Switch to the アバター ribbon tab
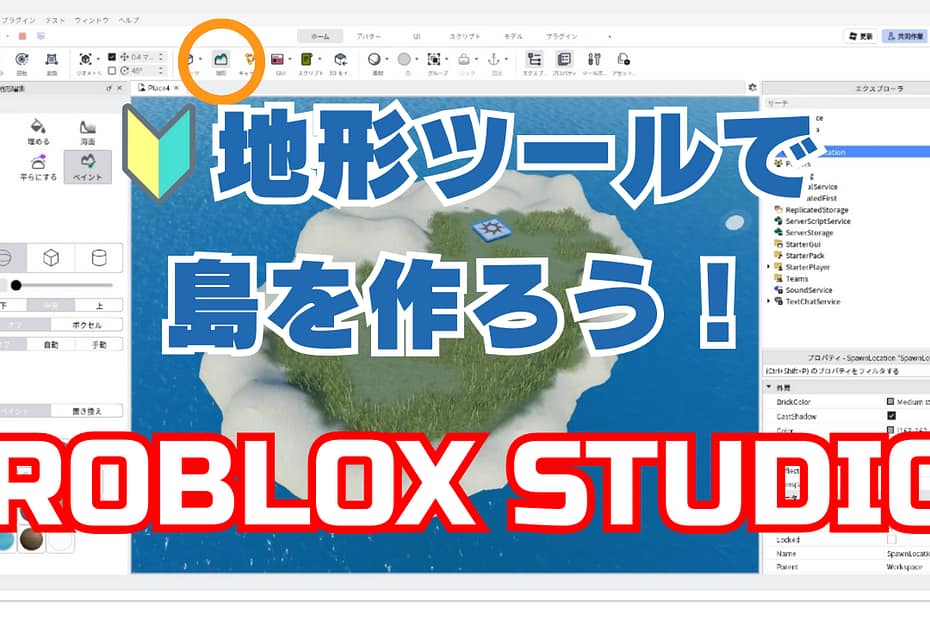The image size is (930, 620). (367, 36)
